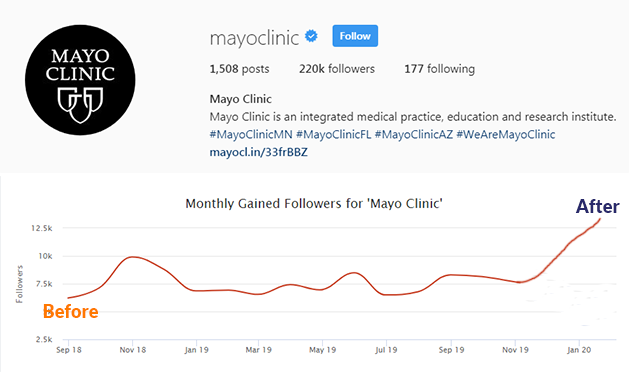Screen dimensions: 629x381
Task: Visit the mayocl.in/33frBBZ bio link
Action: 258,152
